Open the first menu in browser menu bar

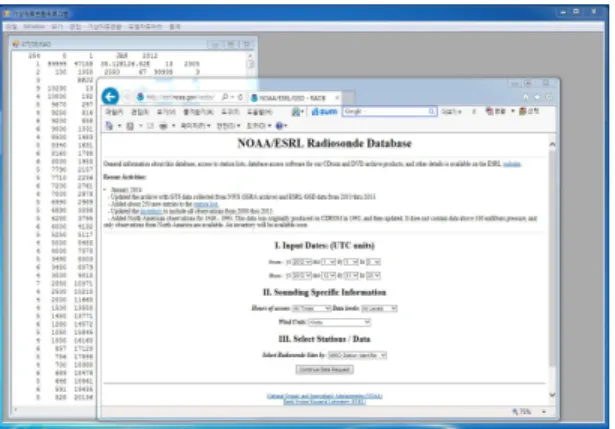click(x=114, y=112)
